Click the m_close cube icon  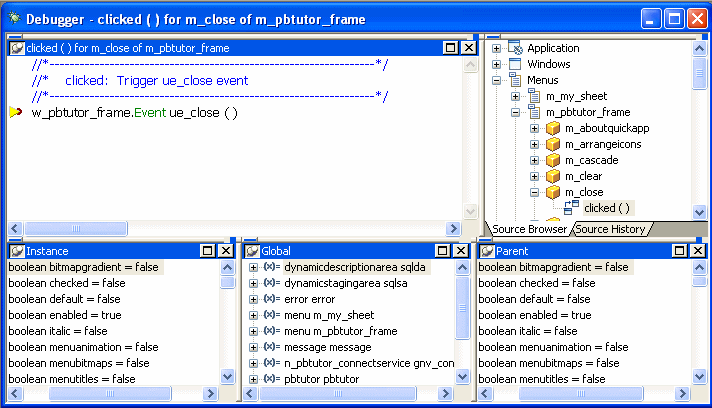[553, 192]
